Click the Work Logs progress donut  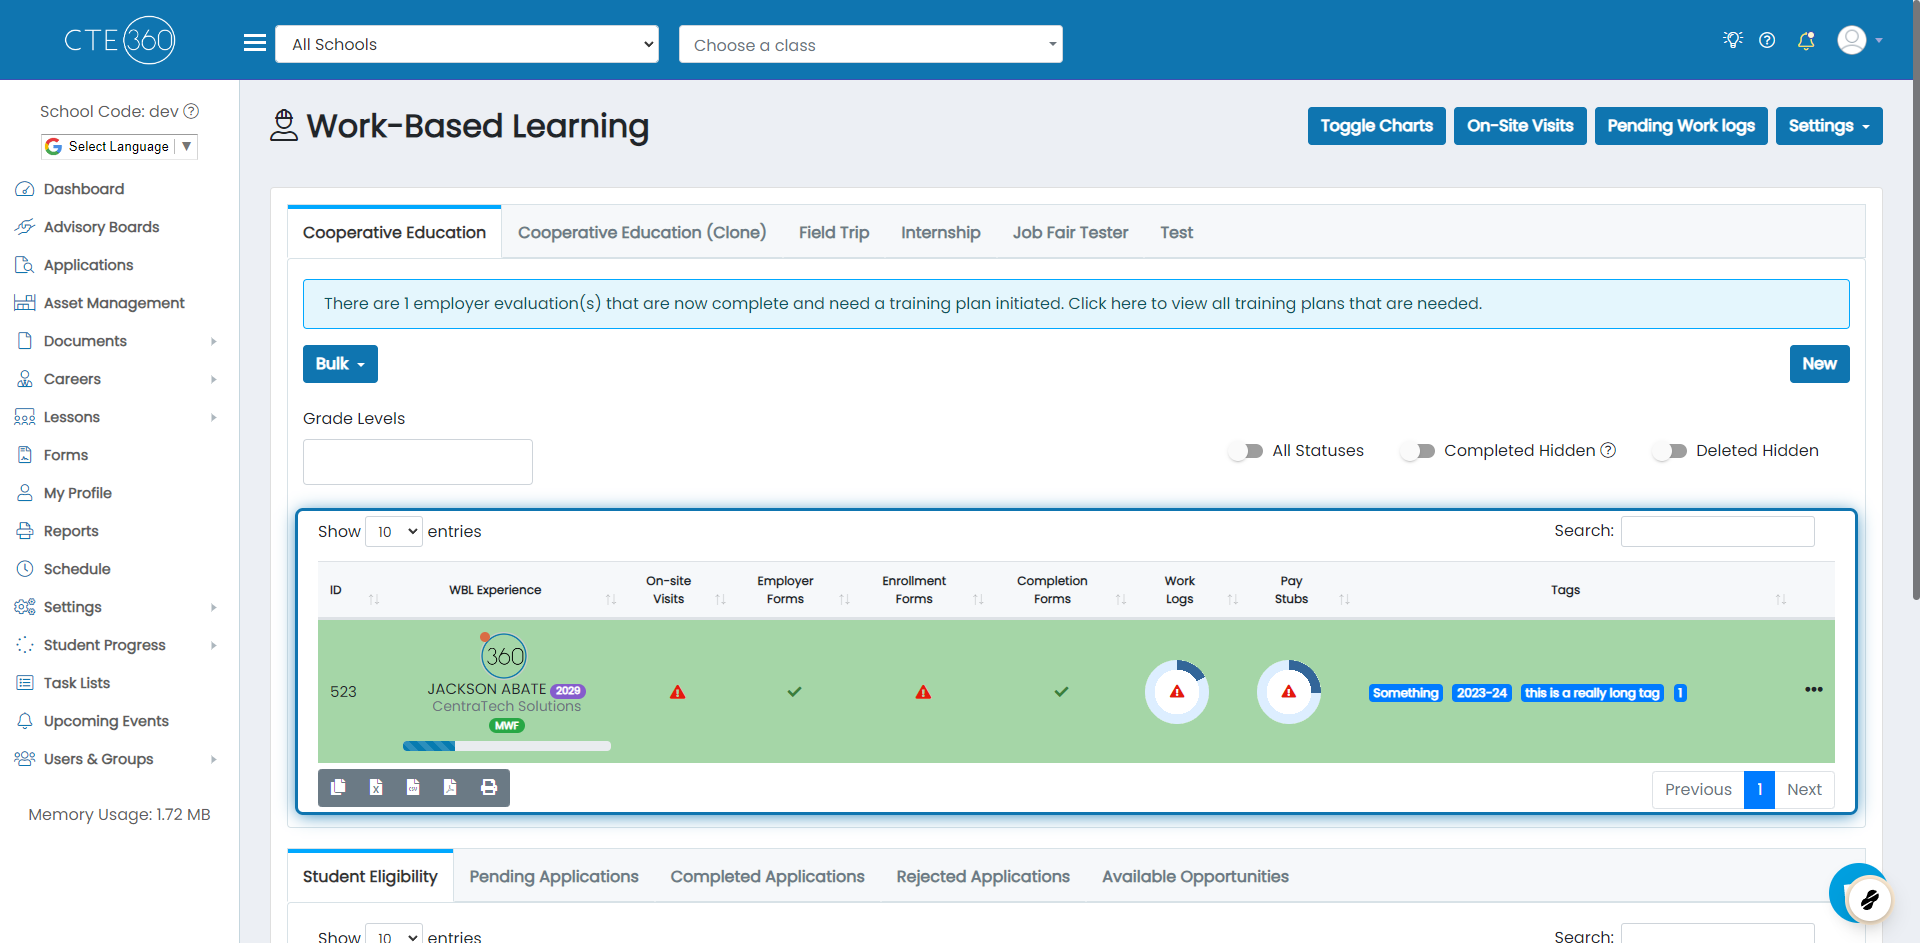(1177, 691)
